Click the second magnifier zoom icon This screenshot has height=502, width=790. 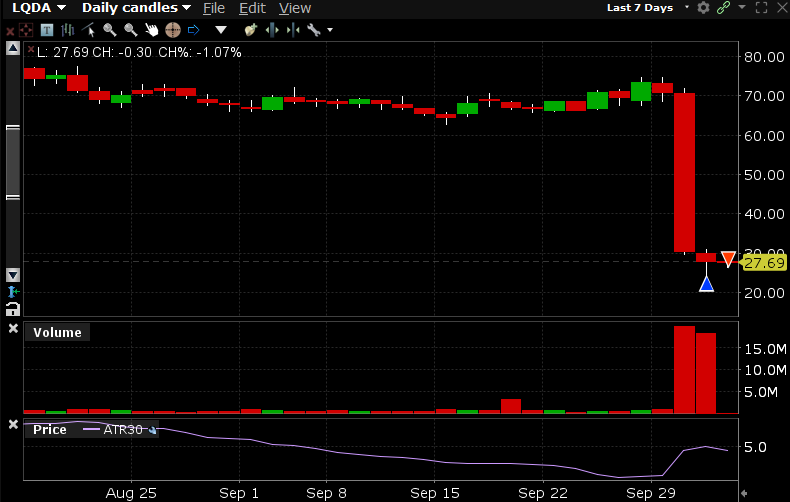point(130,30)
